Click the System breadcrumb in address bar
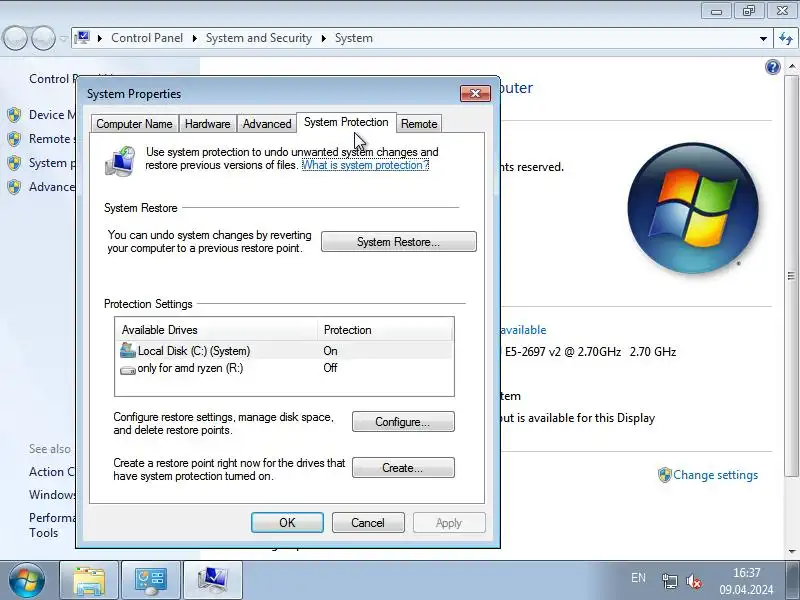The height and width of the screenshot is (600, 800). pos(354,38)
